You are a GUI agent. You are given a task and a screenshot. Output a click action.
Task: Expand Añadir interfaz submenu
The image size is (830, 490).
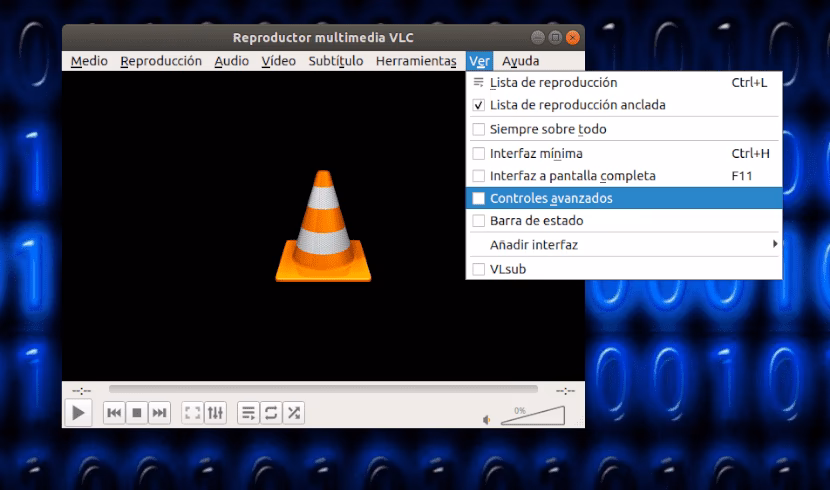(624, 244)
